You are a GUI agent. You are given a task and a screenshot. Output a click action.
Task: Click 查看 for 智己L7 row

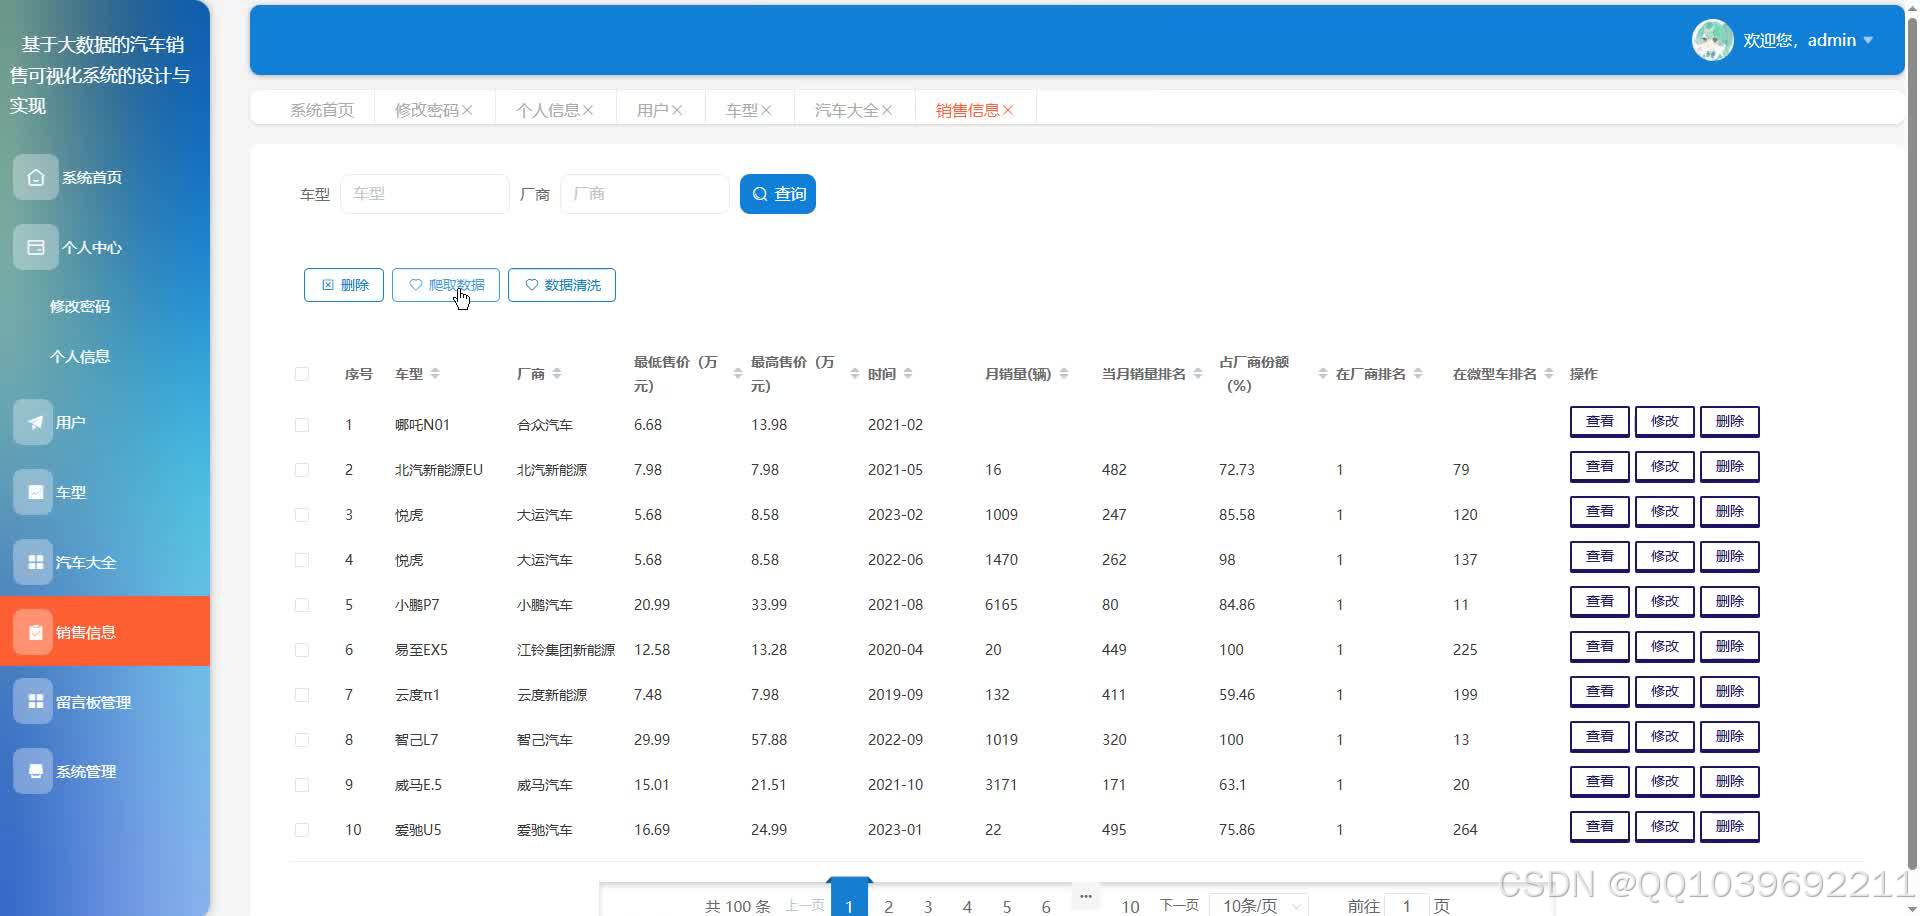point(1600,737)
